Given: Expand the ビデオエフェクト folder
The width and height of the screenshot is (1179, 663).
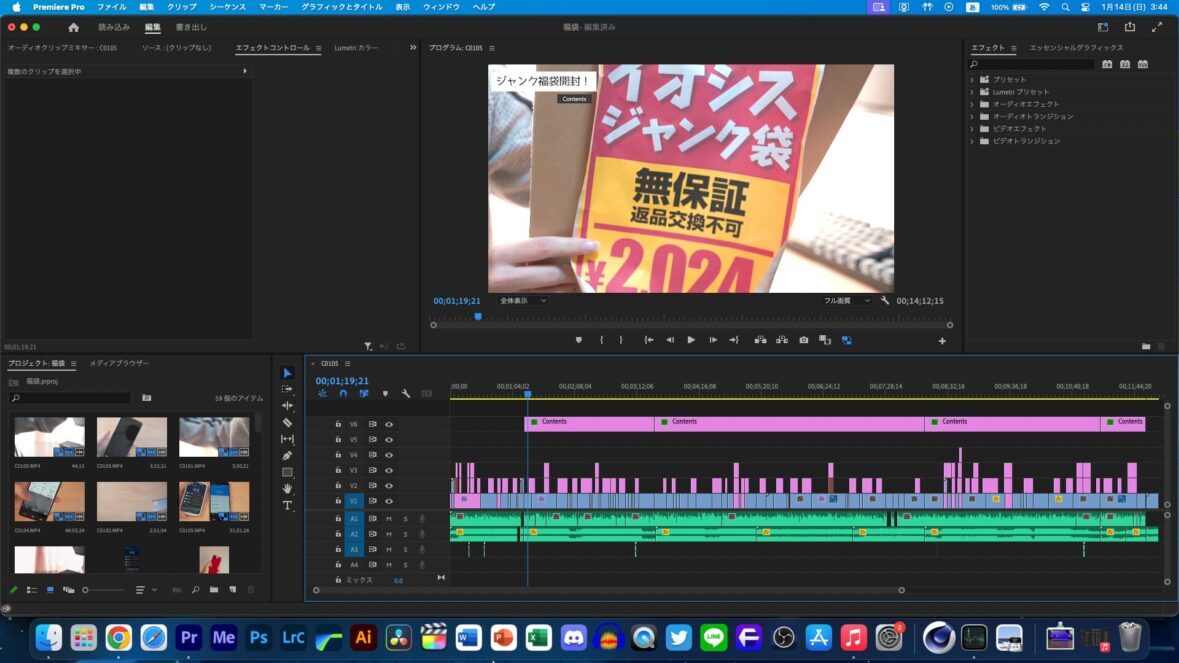Looking at the screenshot, I should click(971, 129).
